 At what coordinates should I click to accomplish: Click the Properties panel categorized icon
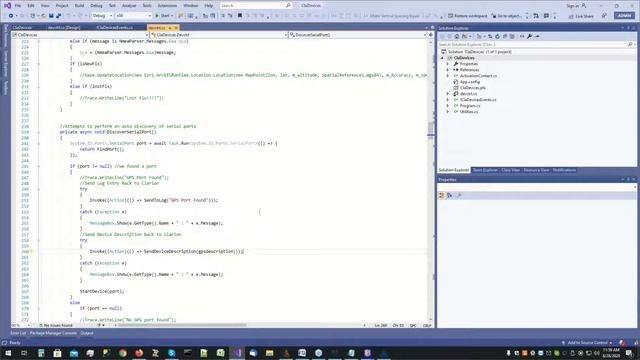pos(442,196)
